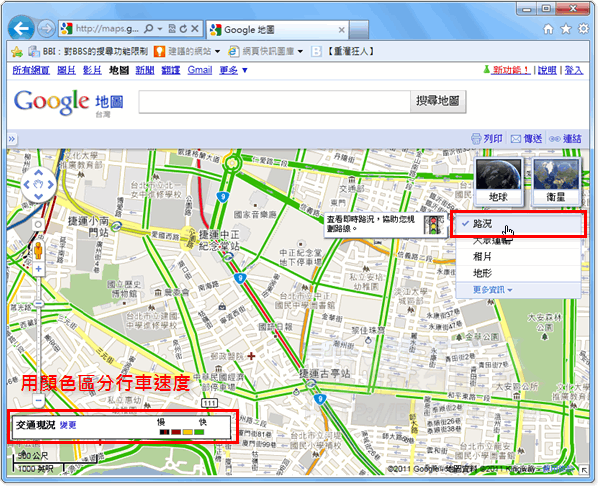Click the green fast traffic color swatch

pyautogui.click(x=199, y=432)
